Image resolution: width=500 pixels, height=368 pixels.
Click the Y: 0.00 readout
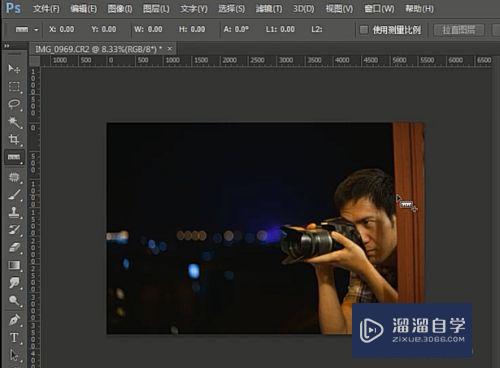[x=104, y=29]
